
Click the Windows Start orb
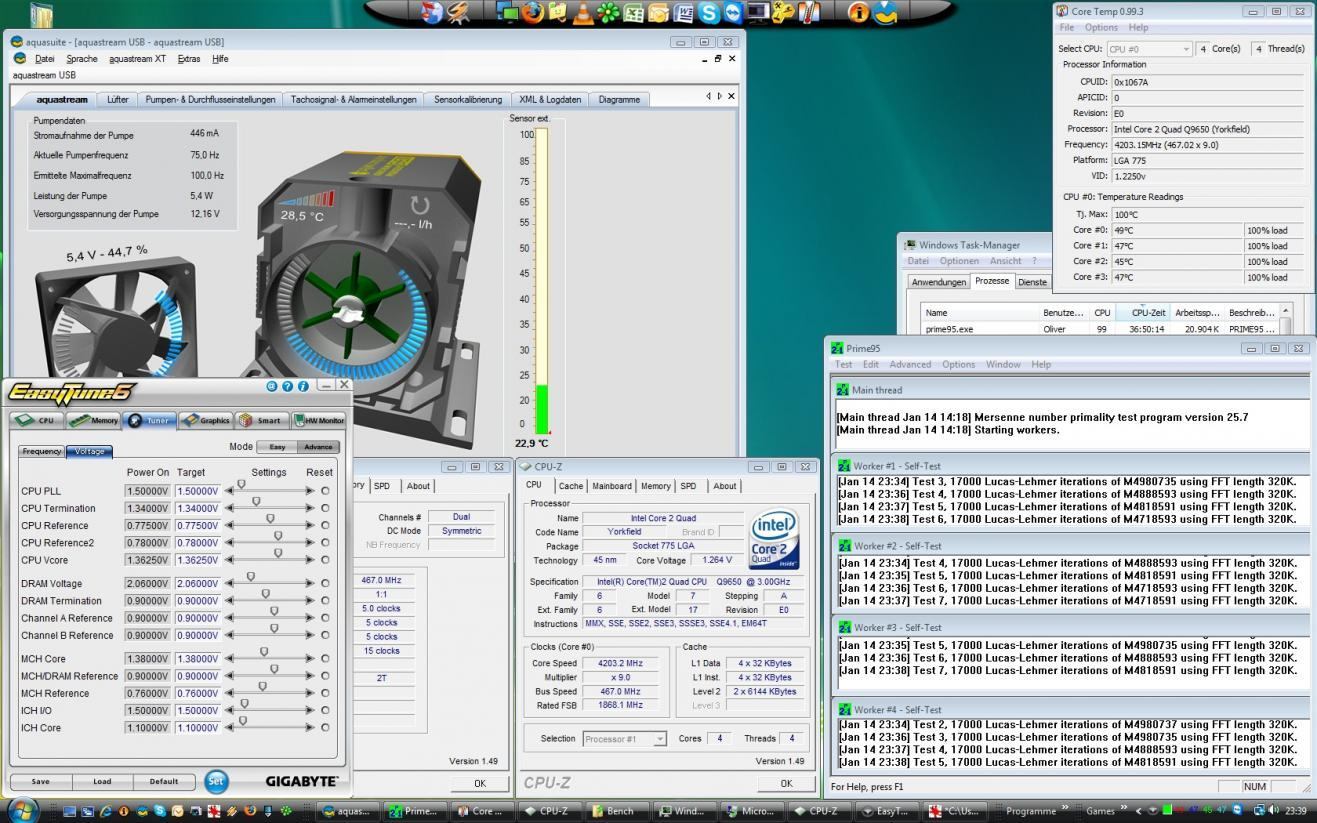click(x=22, y=809)
